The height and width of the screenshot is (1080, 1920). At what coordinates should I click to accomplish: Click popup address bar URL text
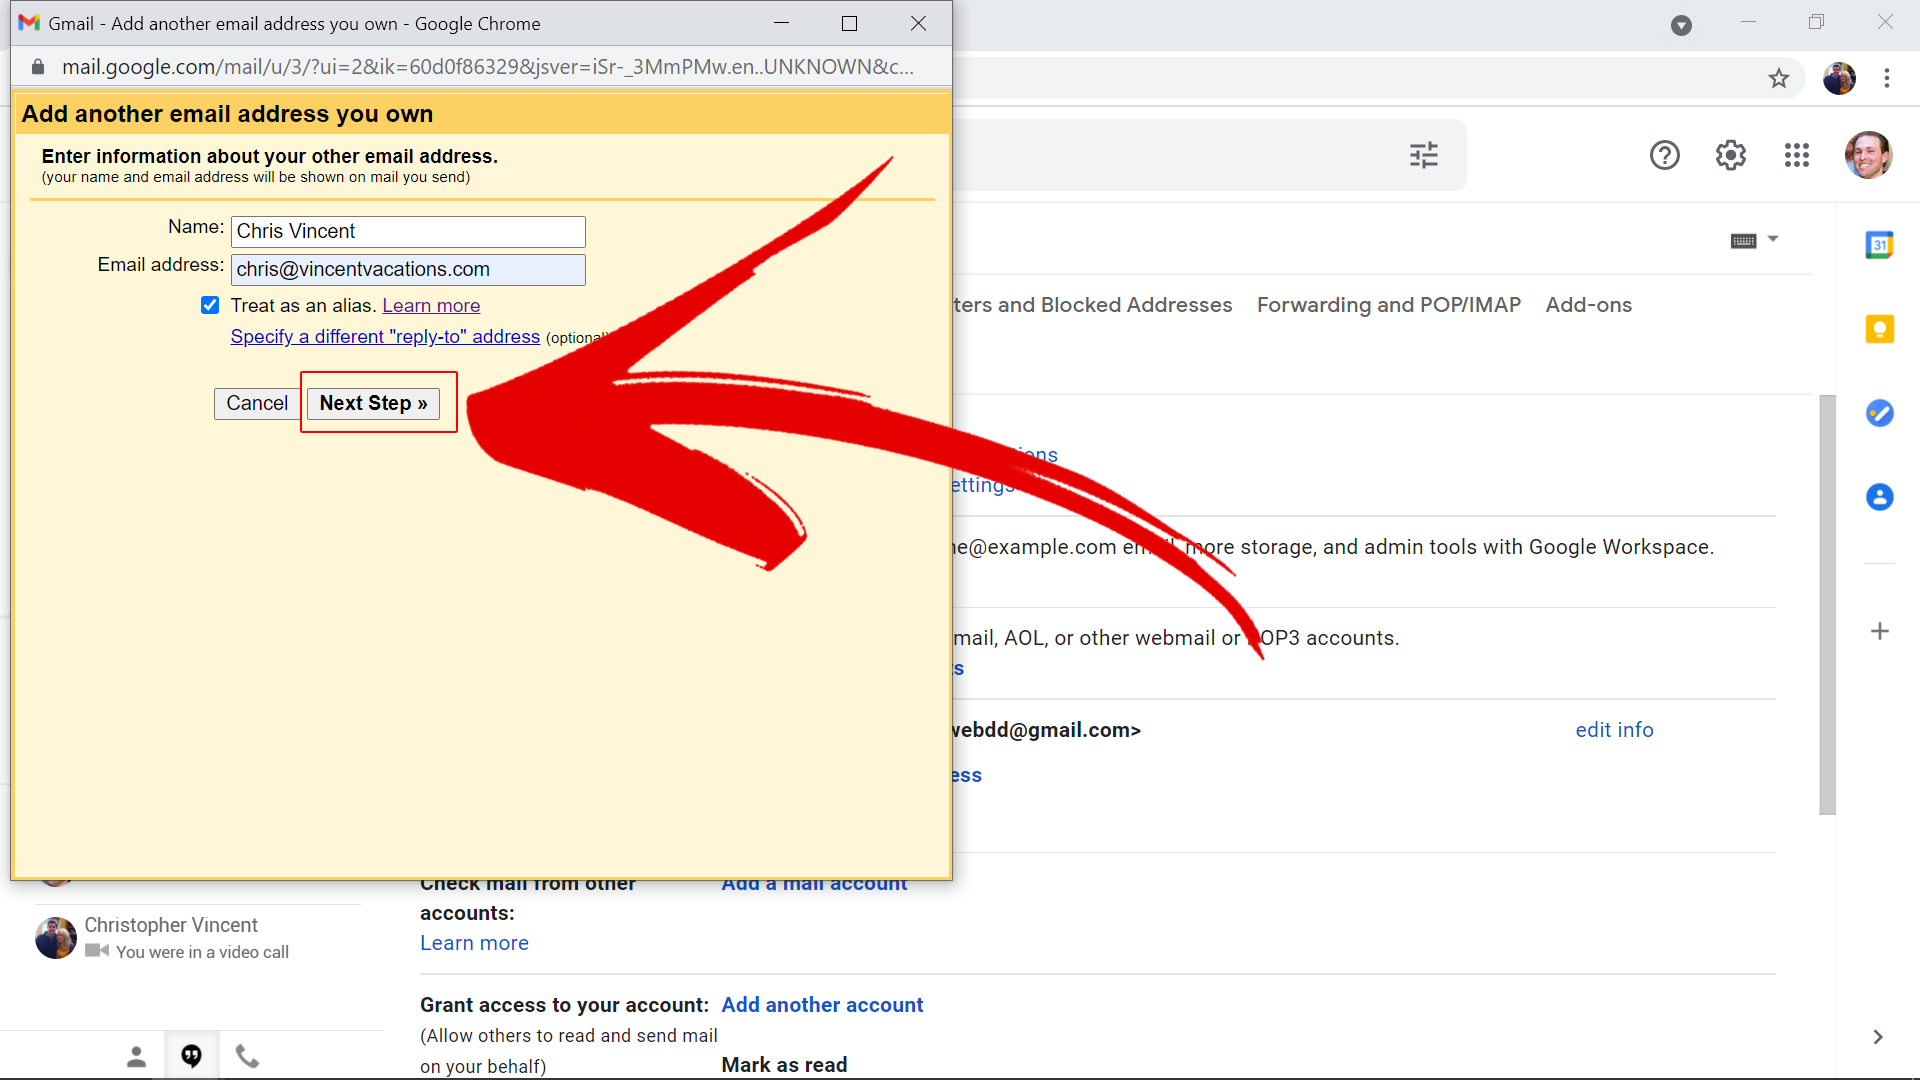pos(488,67)
